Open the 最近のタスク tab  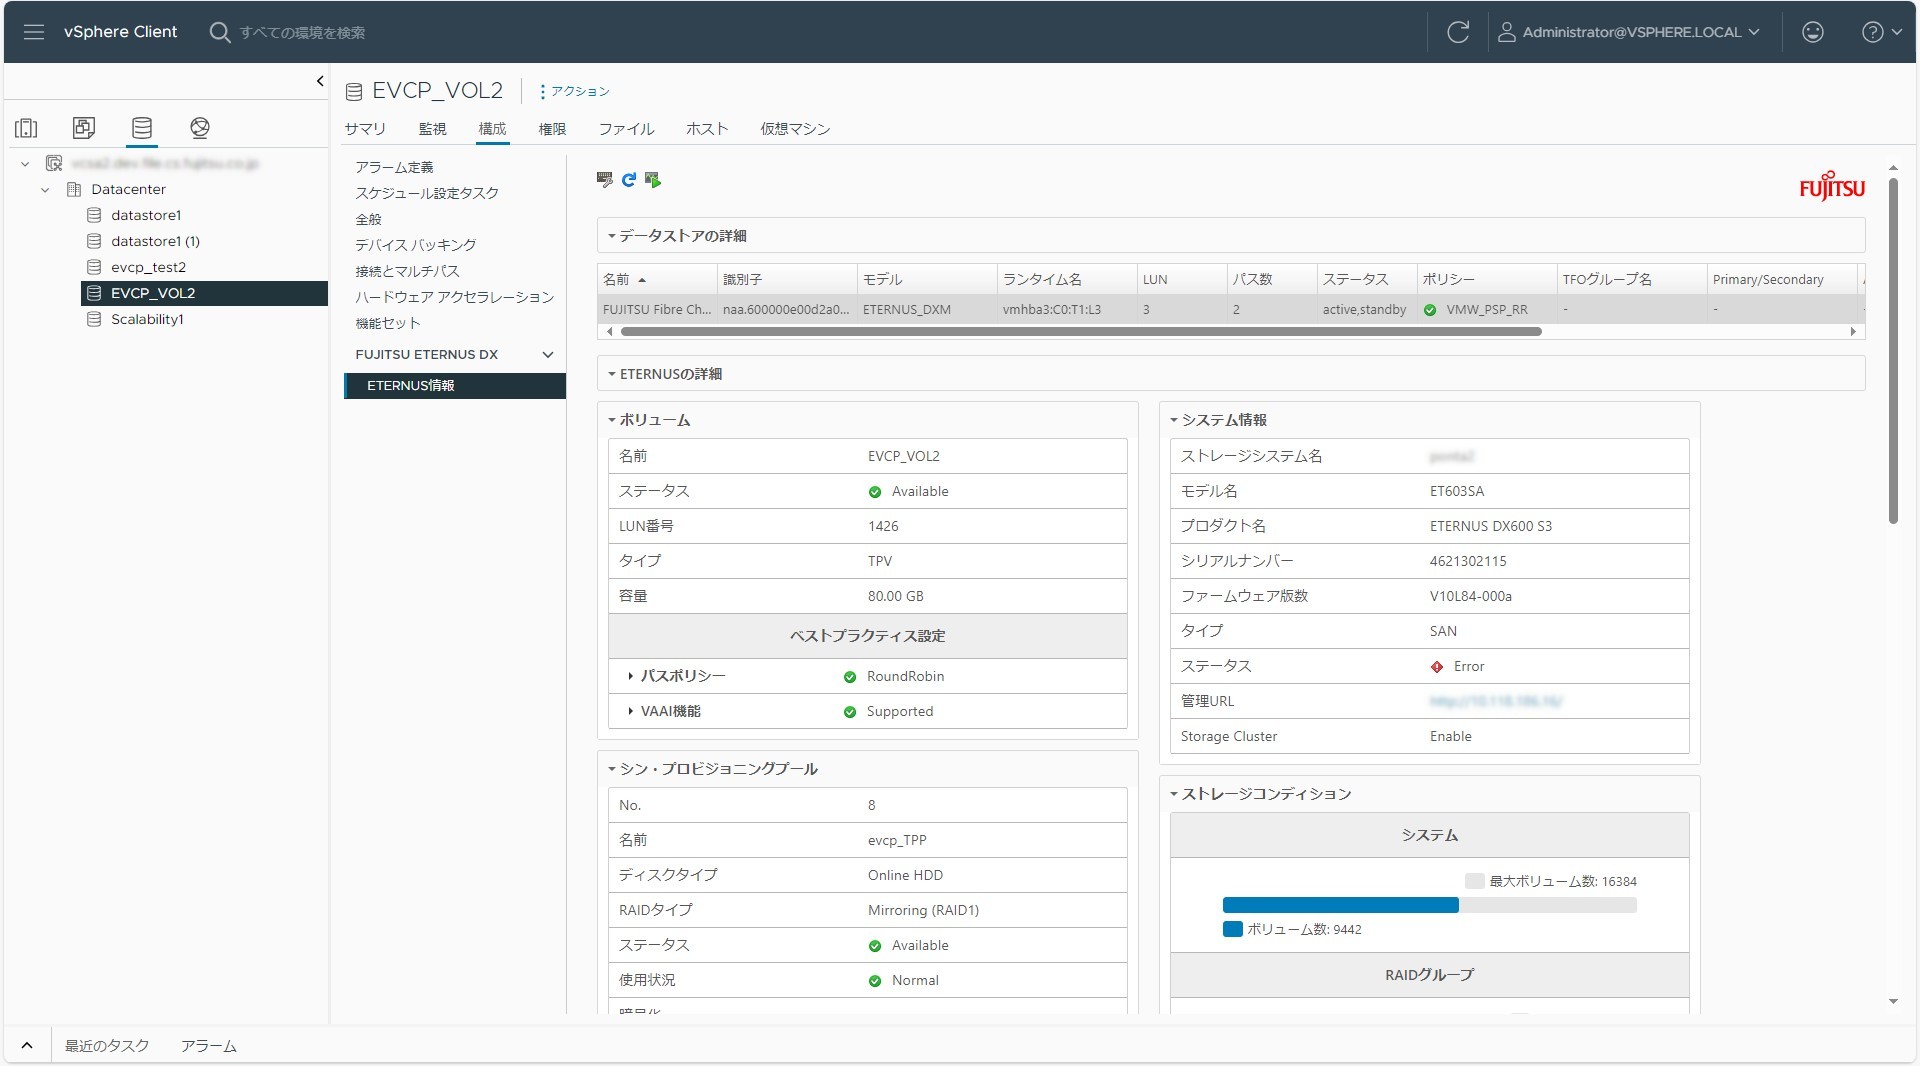(x=107, y=1046)
